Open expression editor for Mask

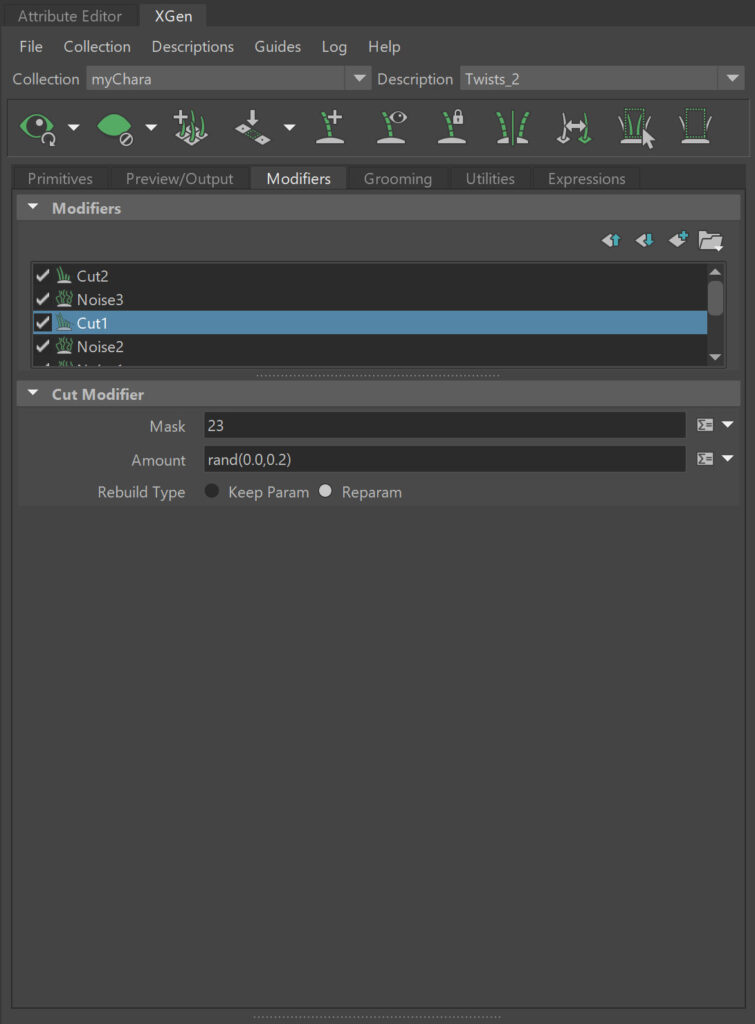pos(705,425)
